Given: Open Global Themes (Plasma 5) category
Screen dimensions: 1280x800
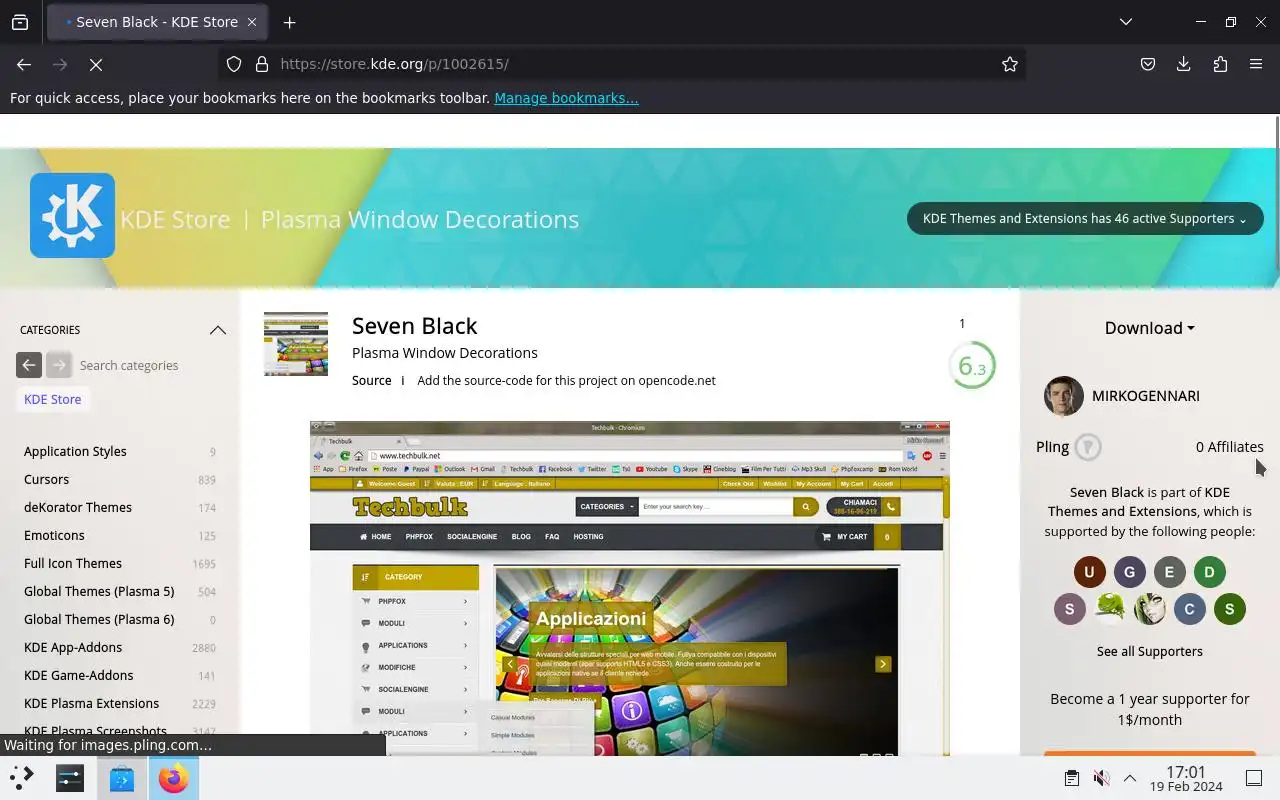Looking at the screenshot, I should (99, 591).
